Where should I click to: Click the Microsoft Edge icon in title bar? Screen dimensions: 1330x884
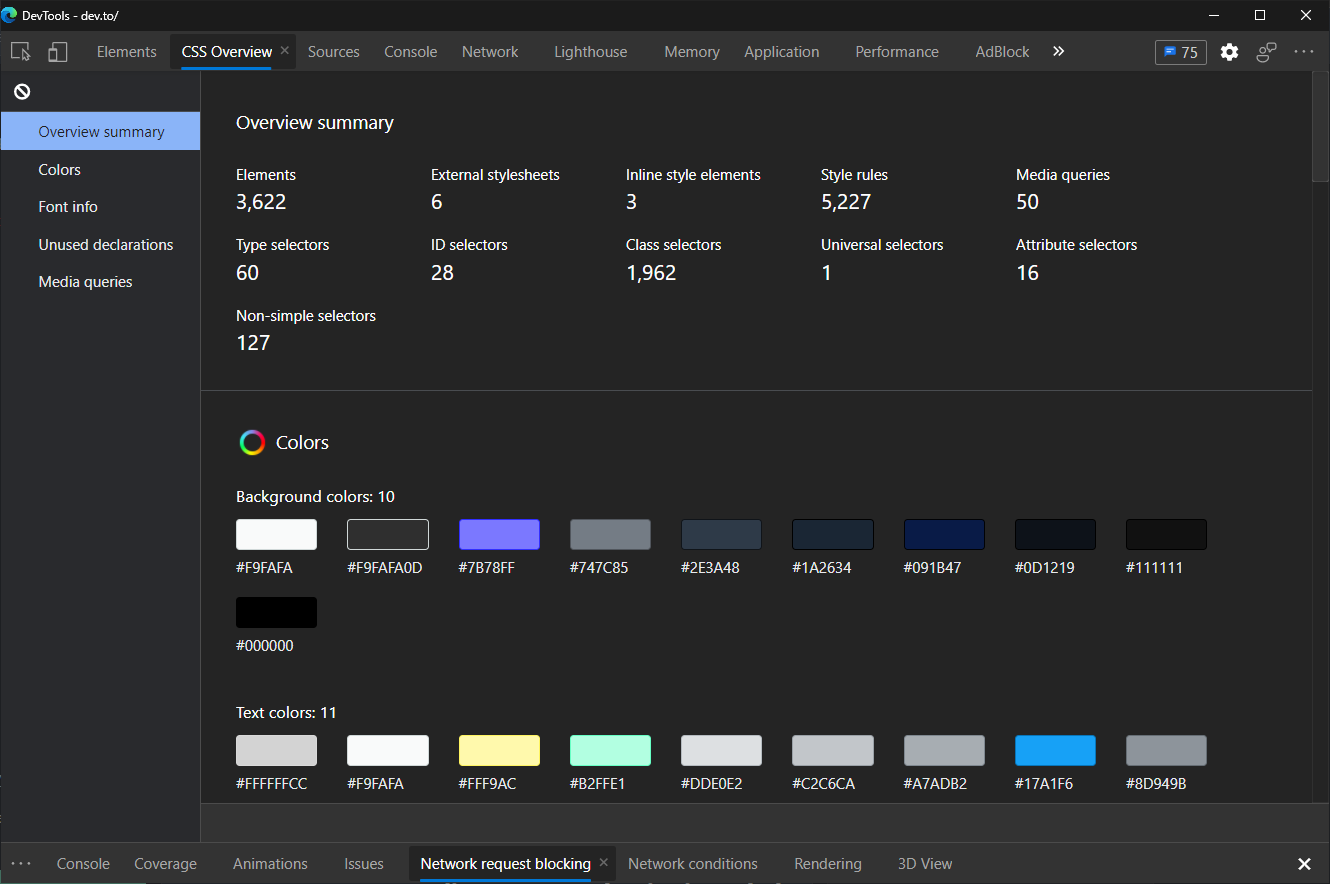click(x=10, y=15)
